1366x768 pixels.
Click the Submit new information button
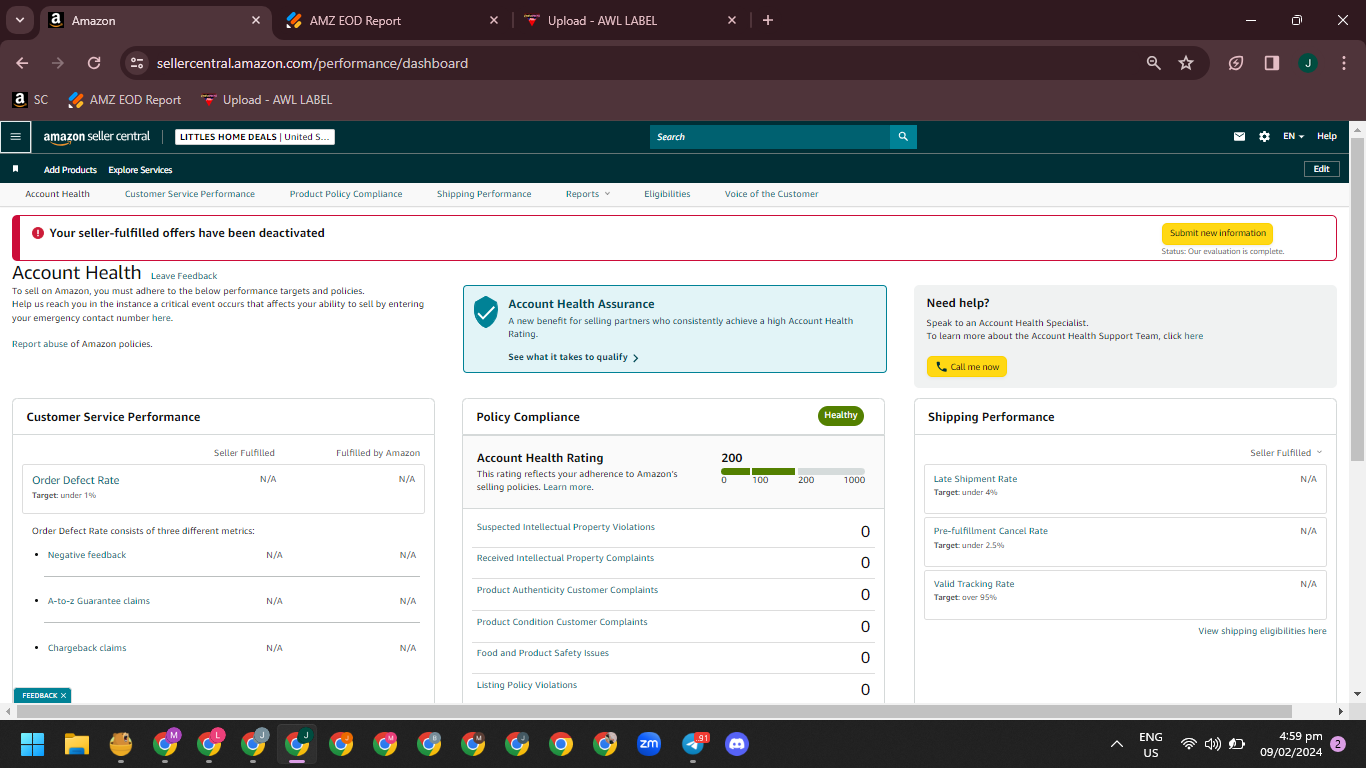1217,233
